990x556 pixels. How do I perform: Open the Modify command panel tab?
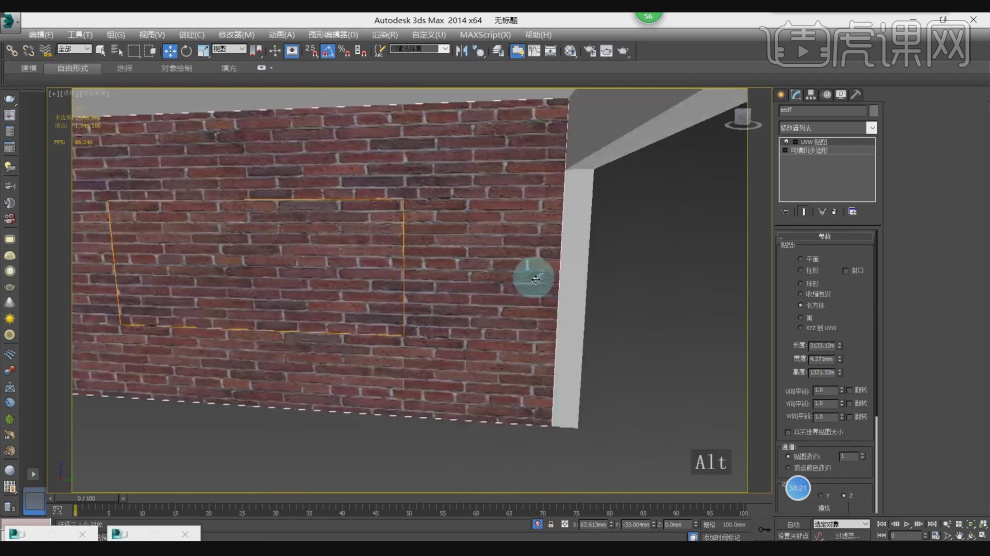(797, 94)
